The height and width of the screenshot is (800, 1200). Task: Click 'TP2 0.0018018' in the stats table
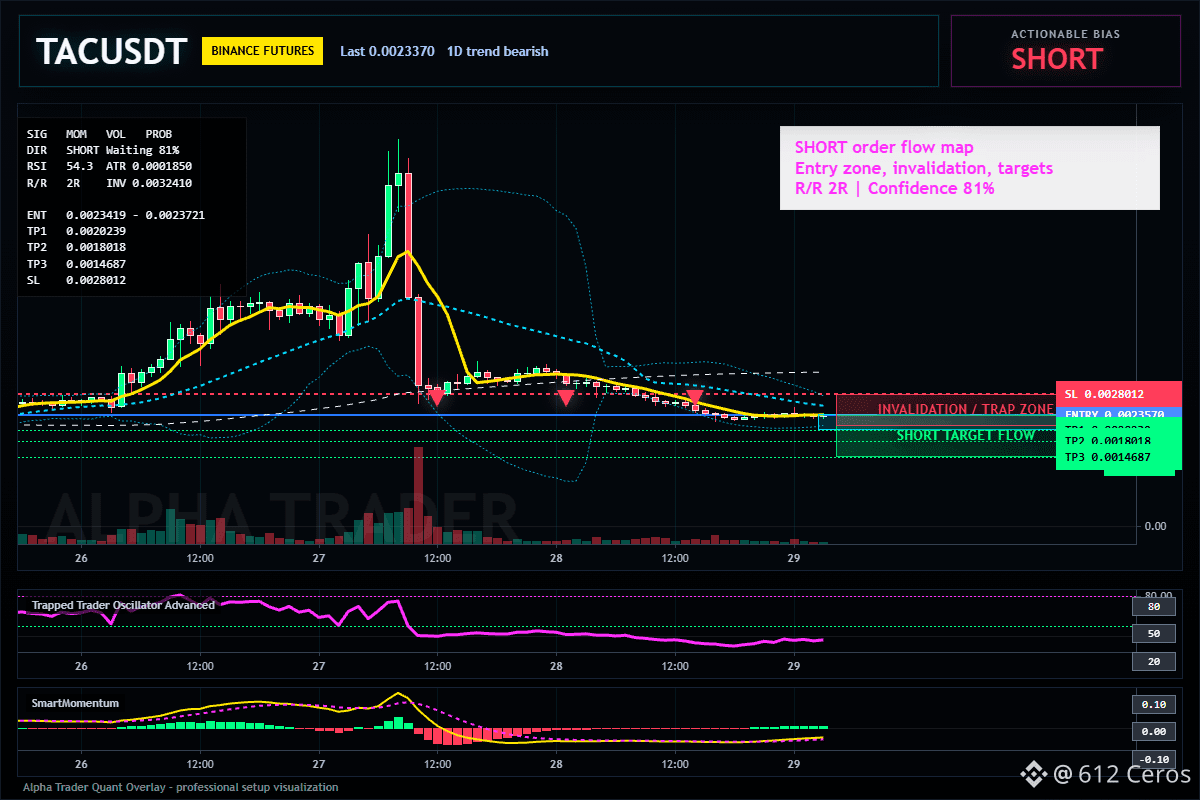click(x=77, y=247)
